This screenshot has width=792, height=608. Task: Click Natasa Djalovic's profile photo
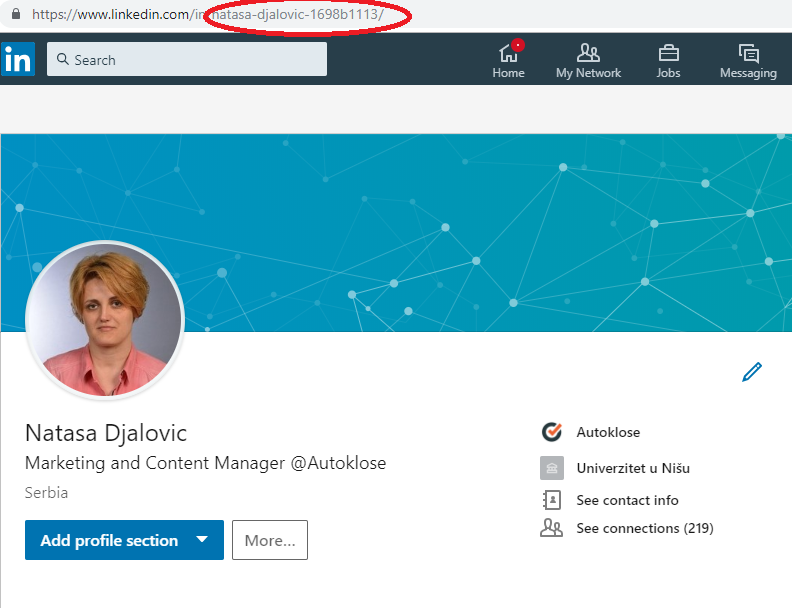(x=105, y=320)
